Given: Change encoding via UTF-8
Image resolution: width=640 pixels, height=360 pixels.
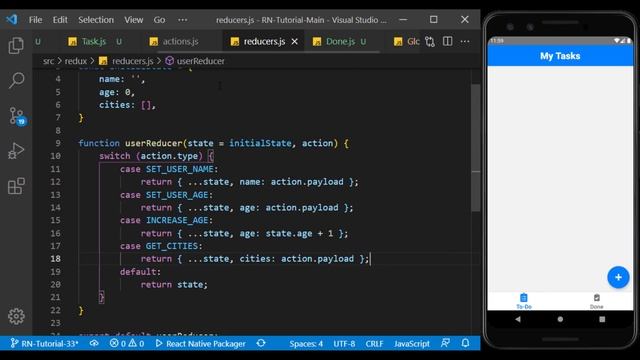Looking at the screenshot, I should pyautogui.click(x=344, y=344).
